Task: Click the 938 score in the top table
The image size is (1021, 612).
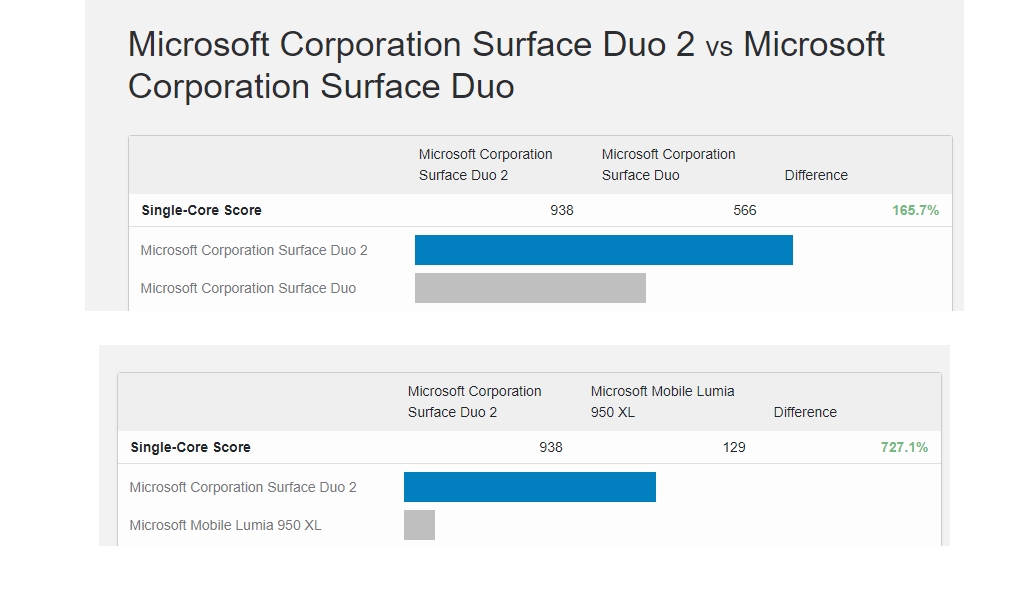Action: click(x=561, y=210)
